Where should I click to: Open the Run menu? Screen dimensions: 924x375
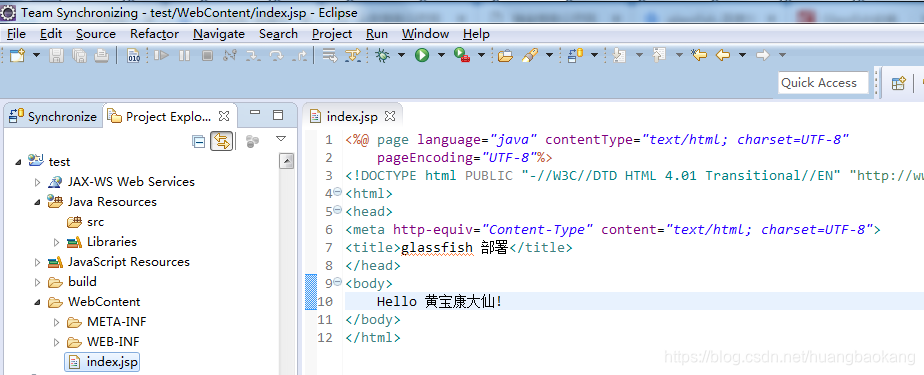[377, 34]
